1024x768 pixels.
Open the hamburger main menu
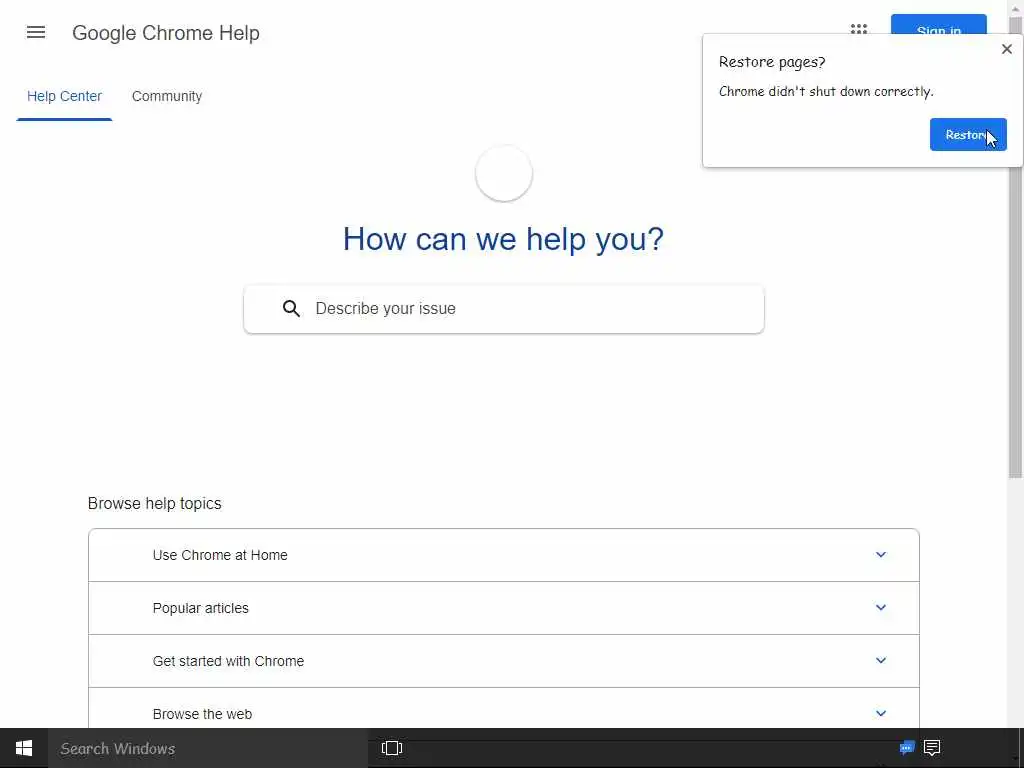pos(36,32)
